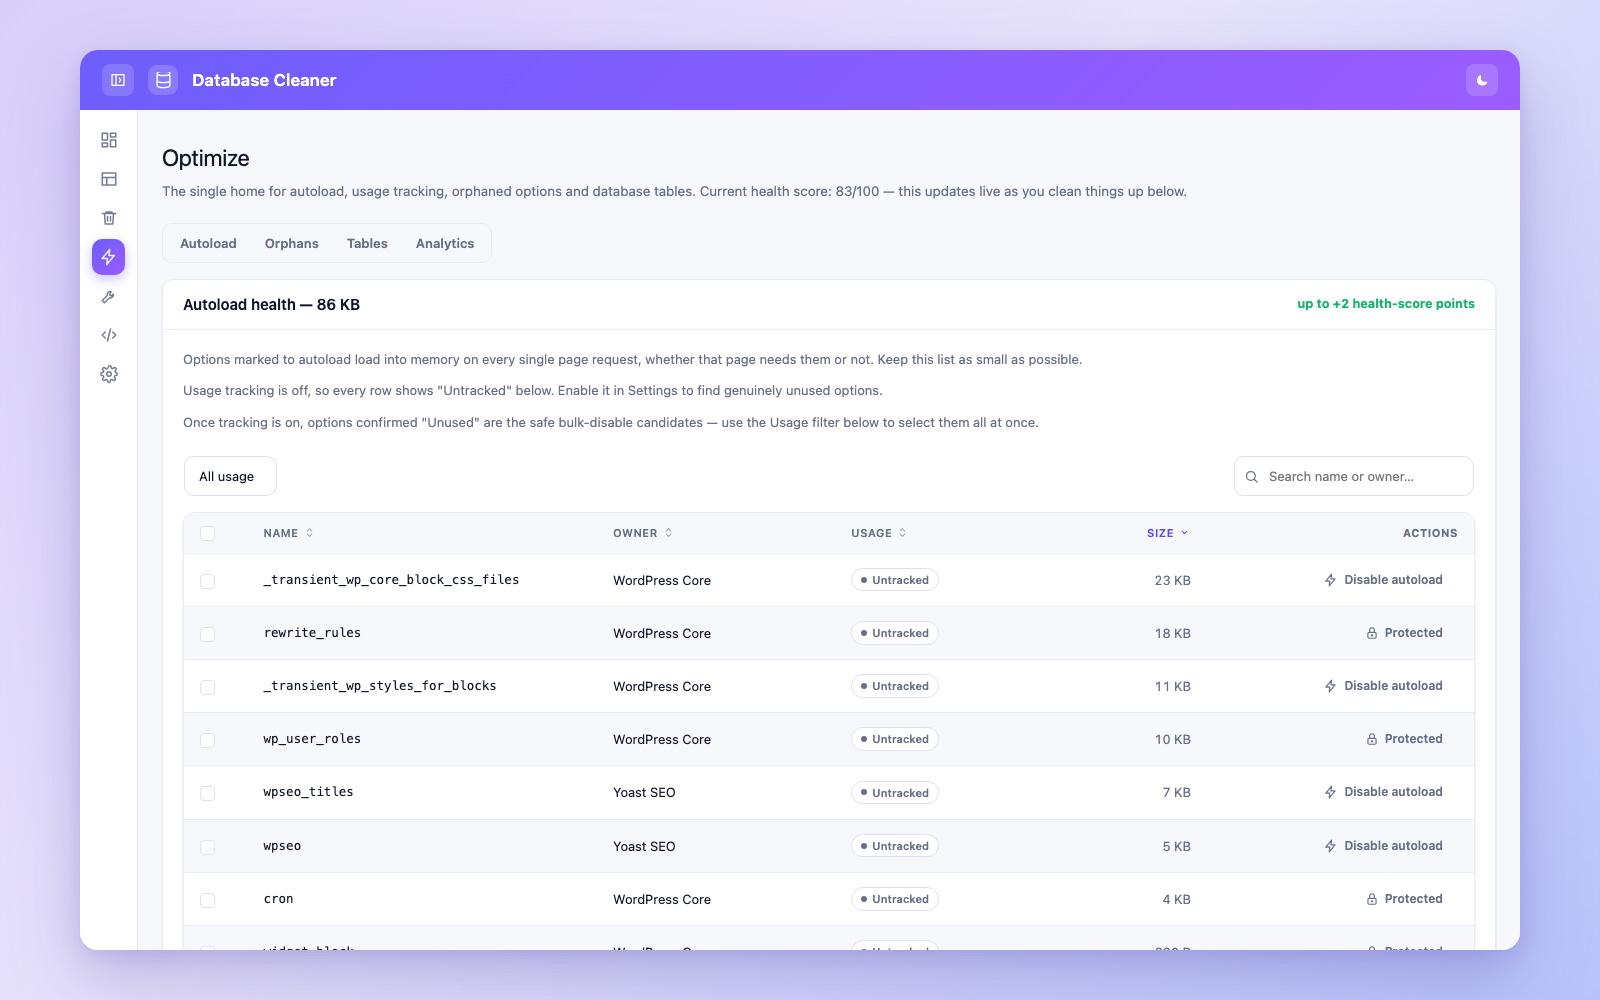Open the wrench tools icon in sidebar
This screenshot has height=1000, width=1600.
(109, 296)
